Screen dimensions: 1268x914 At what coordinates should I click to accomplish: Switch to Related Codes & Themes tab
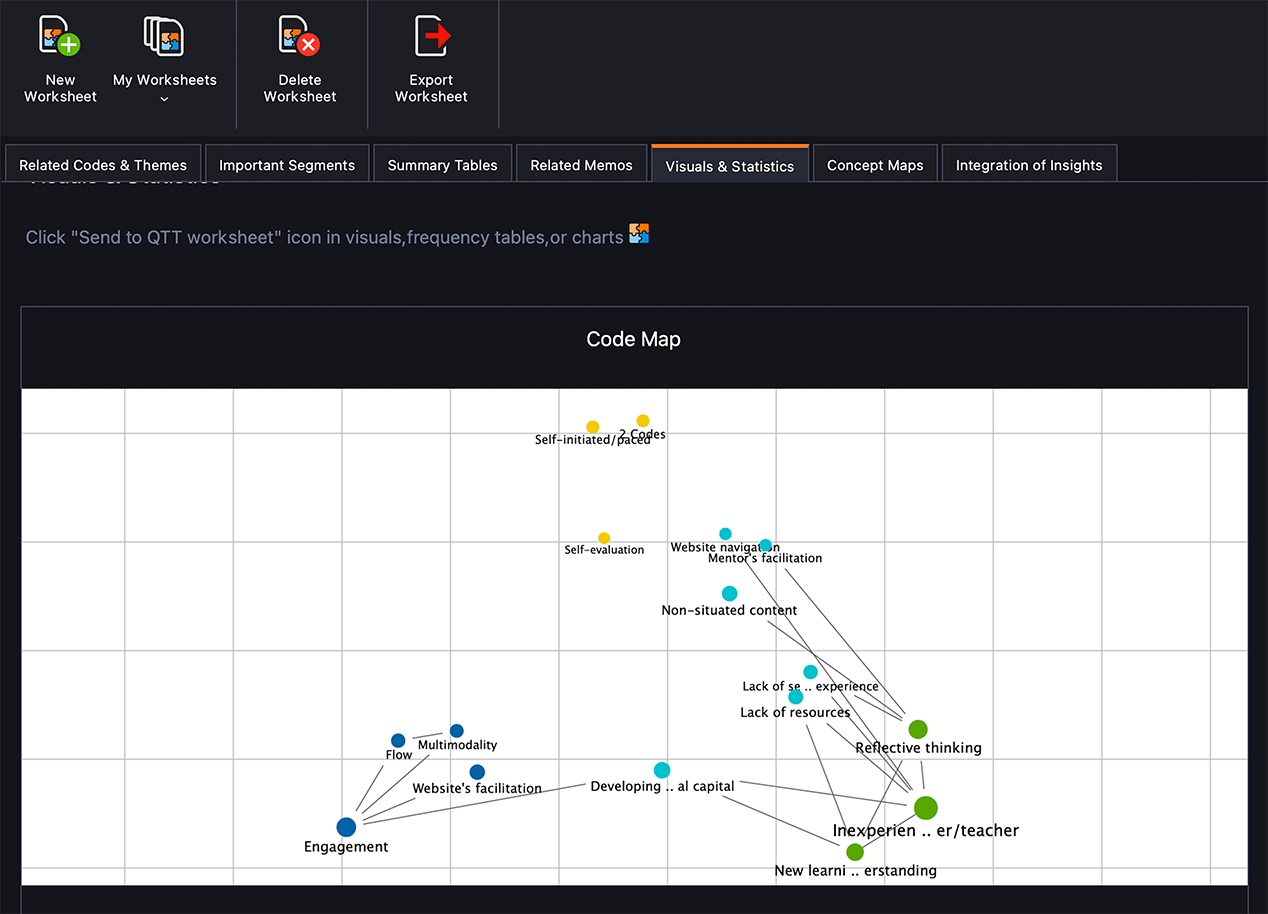pos(103,165)
